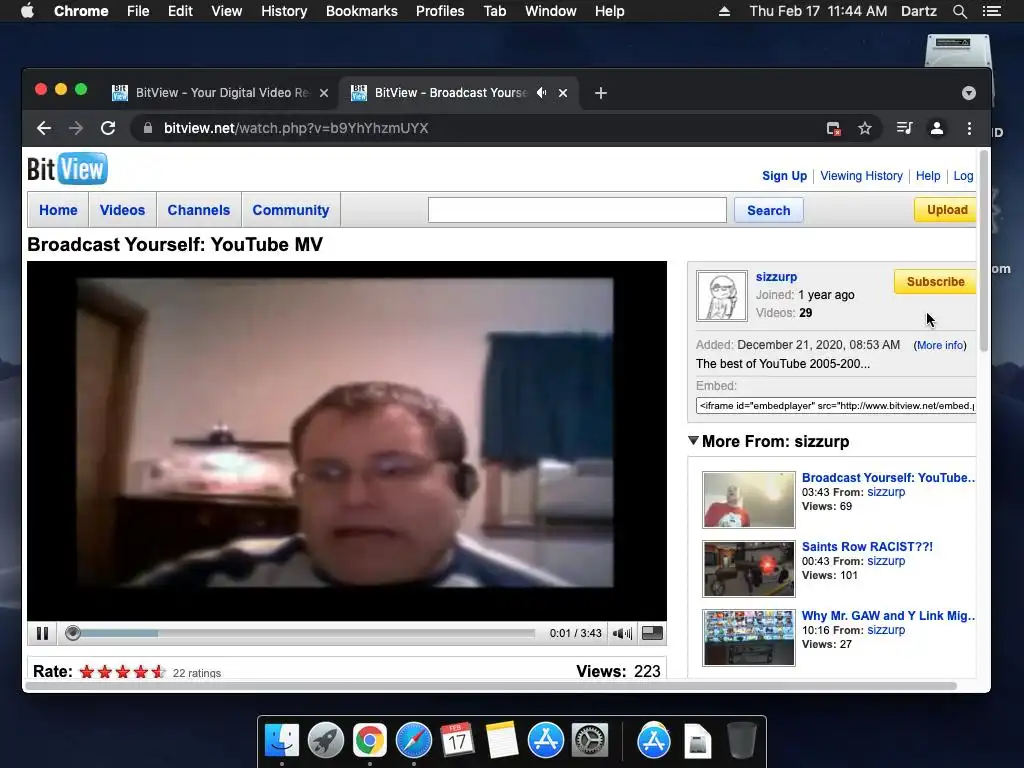The width and height of the screenshot is (1024, 768).
Task: Open the Videos nav tab
Action: point(122,210)
